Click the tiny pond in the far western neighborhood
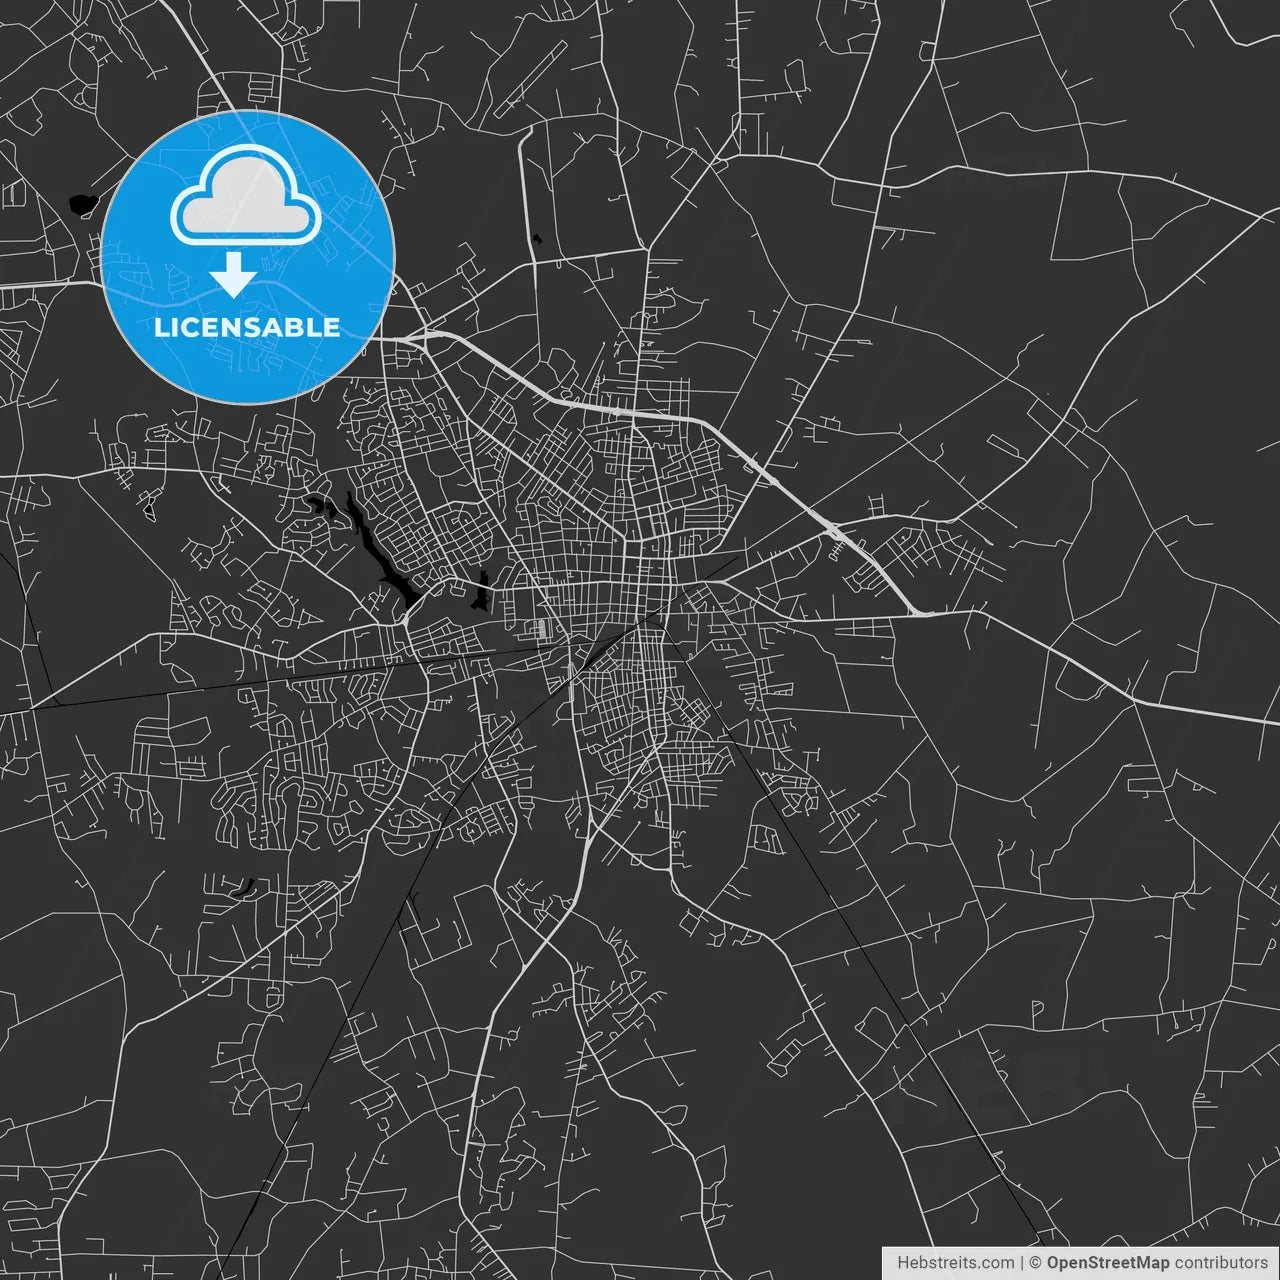 (x=149, y=508)
